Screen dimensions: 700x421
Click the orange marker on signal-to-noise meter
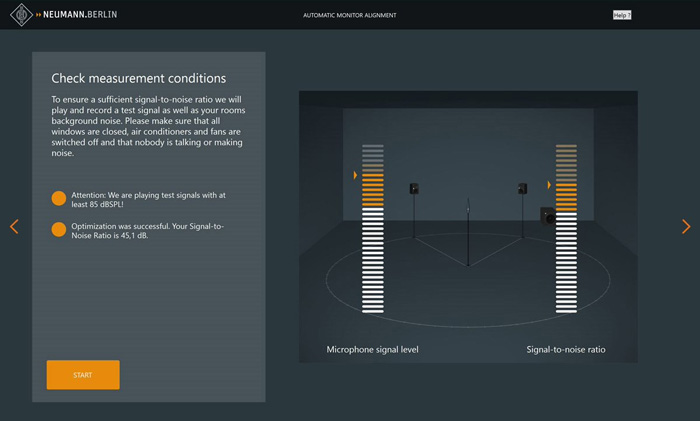(x=549, y=185)
